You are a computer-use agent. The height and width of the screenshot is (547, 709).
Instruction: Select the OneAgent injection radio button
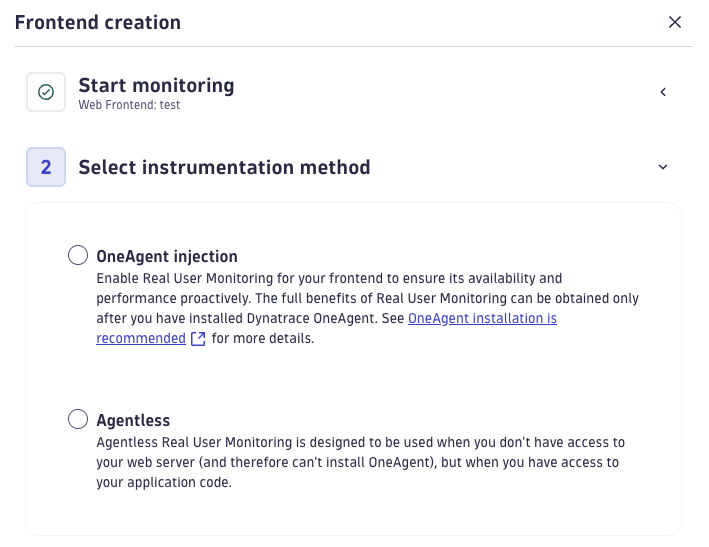point(78,255)
